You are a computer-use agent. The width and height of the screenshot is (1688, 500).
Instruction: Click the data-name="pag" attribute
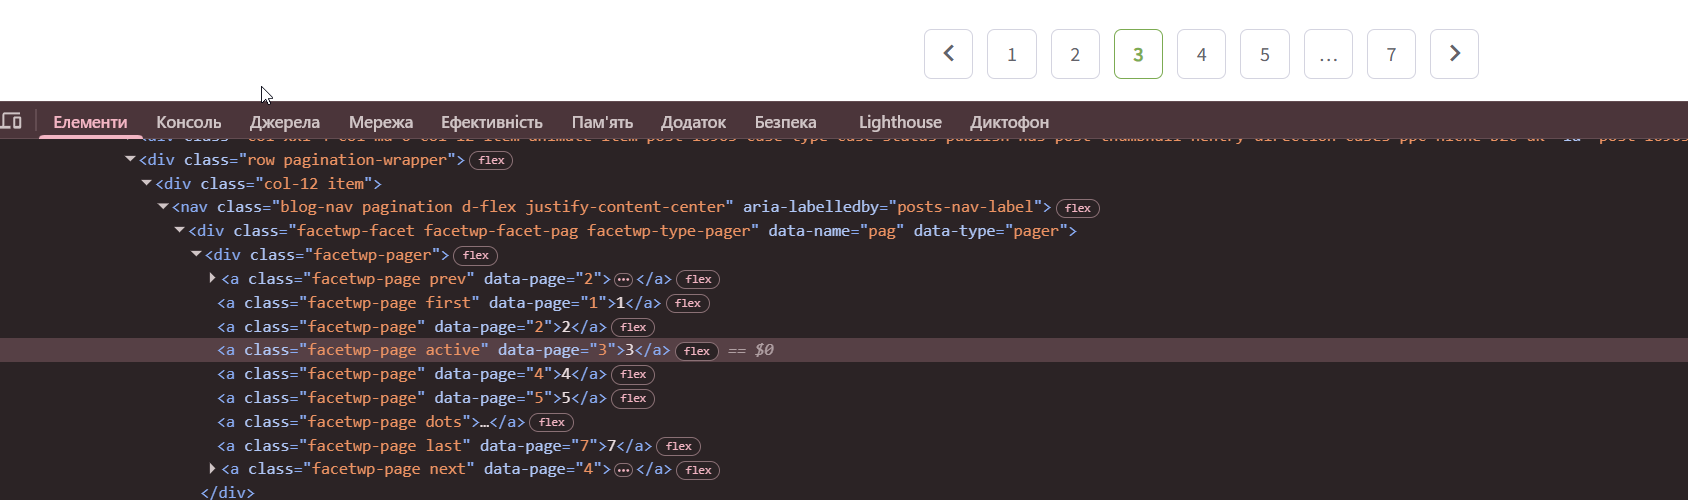[836, 231]
